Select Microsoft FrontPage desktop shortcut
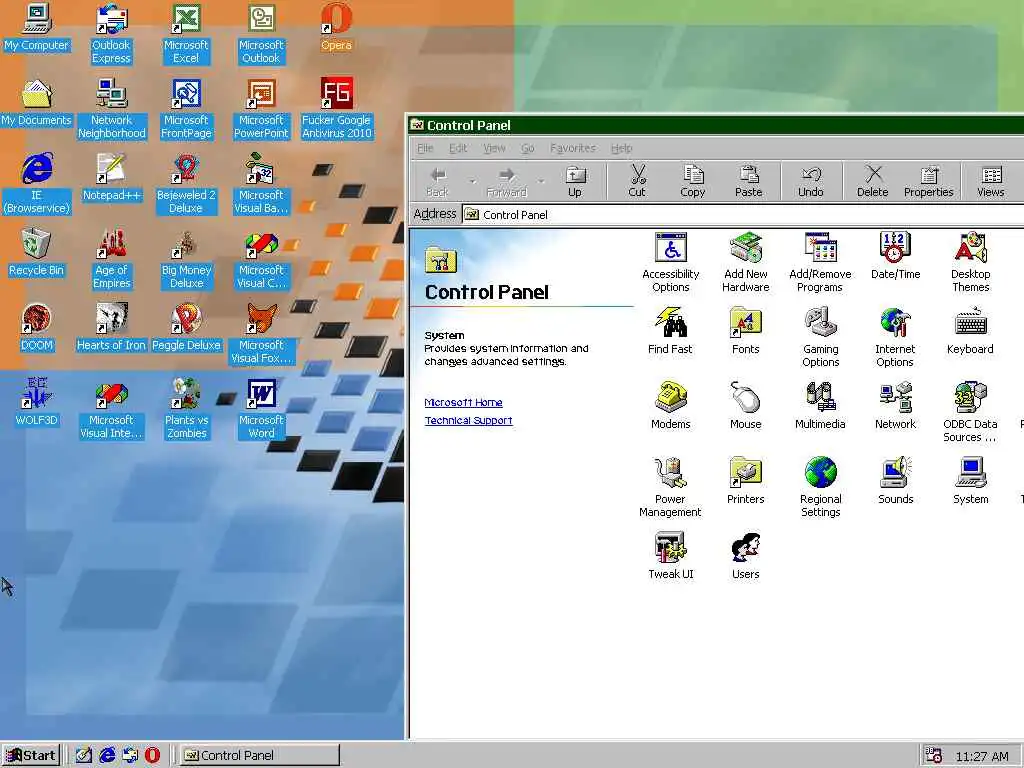Viewport: 1024px width, 768px height. click(186, 109)
